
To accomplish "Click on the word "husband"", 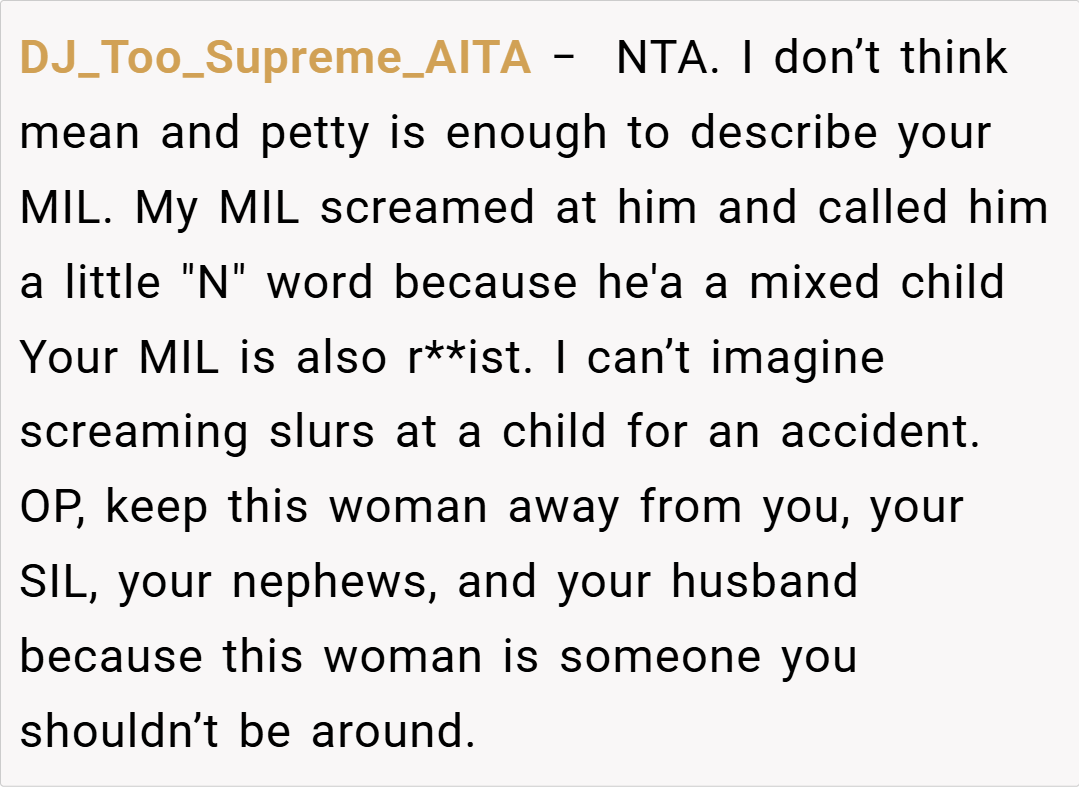I will click(x=764, y=583).
